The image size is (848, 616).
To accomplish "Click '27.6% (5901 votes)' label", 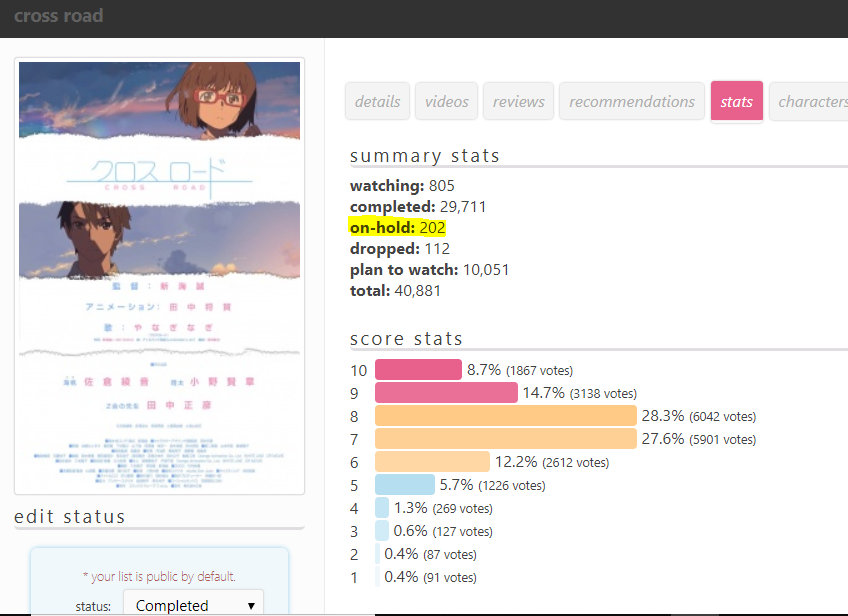I will coord(699,439).
